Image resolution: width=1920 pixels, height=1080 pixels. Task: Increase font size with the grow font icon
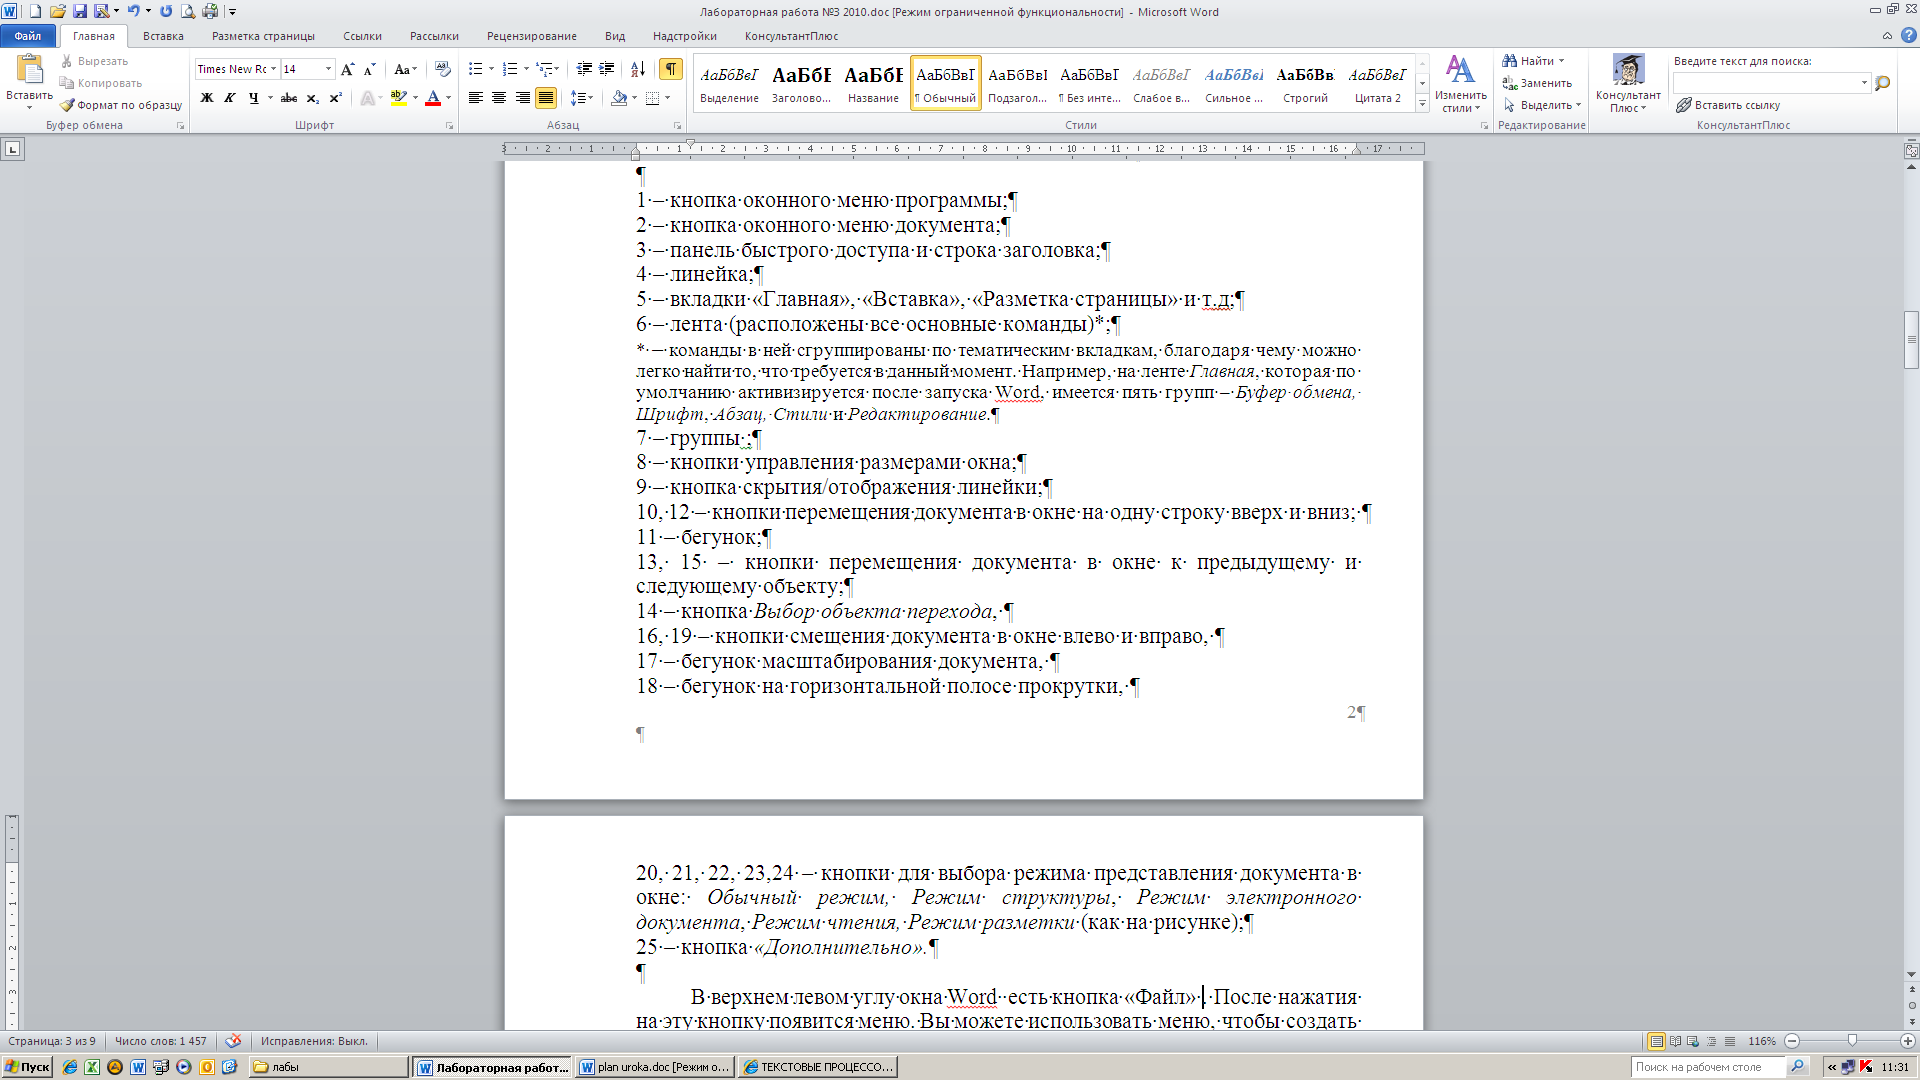tap(347, 69)
